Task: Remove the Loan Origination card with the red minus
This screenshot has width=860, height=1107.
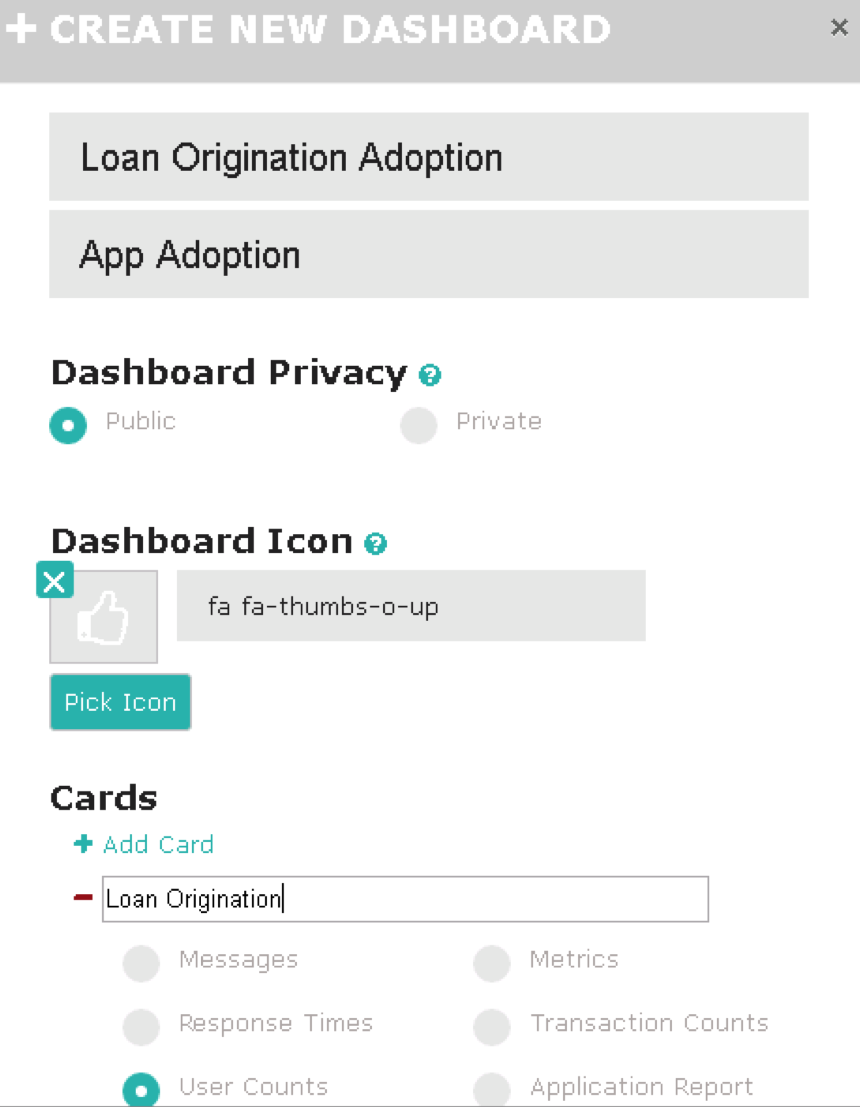Action: coord(83,897)
